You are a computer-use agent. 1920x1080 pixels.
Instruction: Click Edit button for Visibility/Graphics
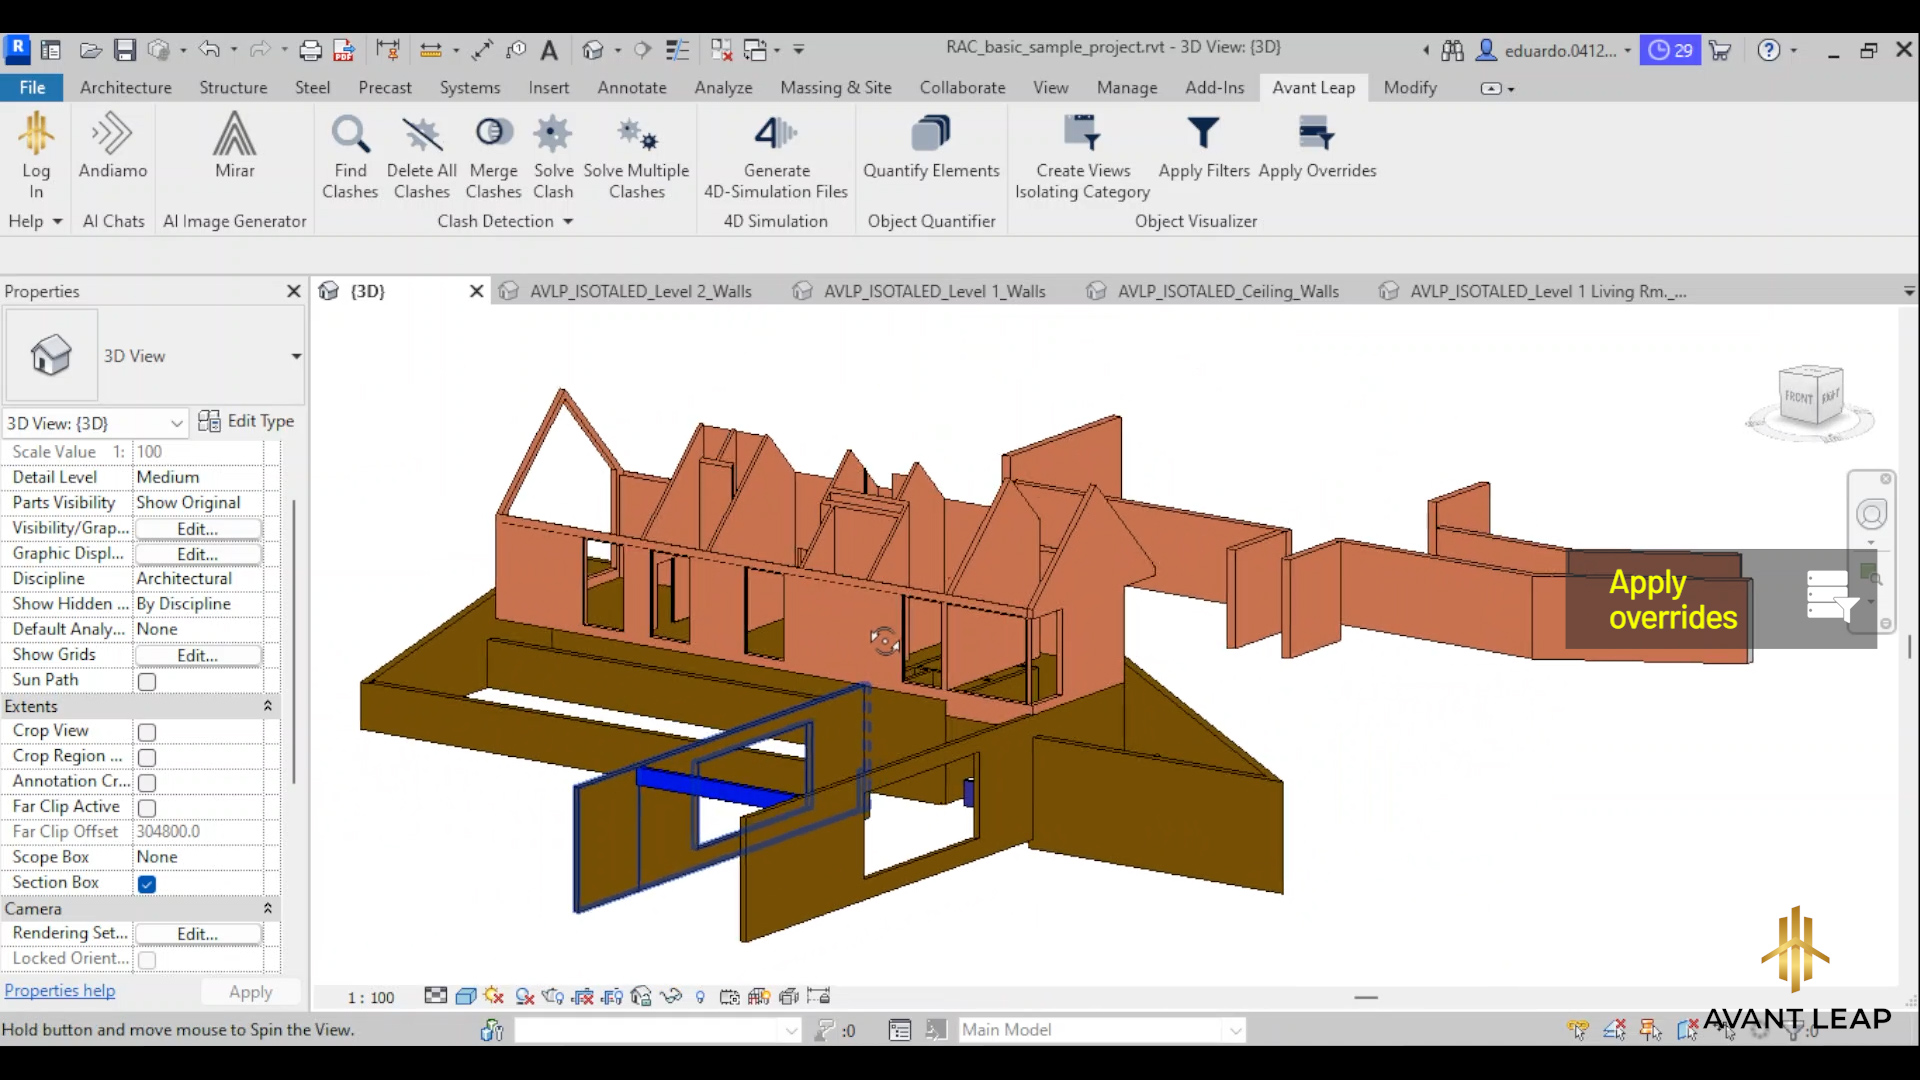coord(197,529)
